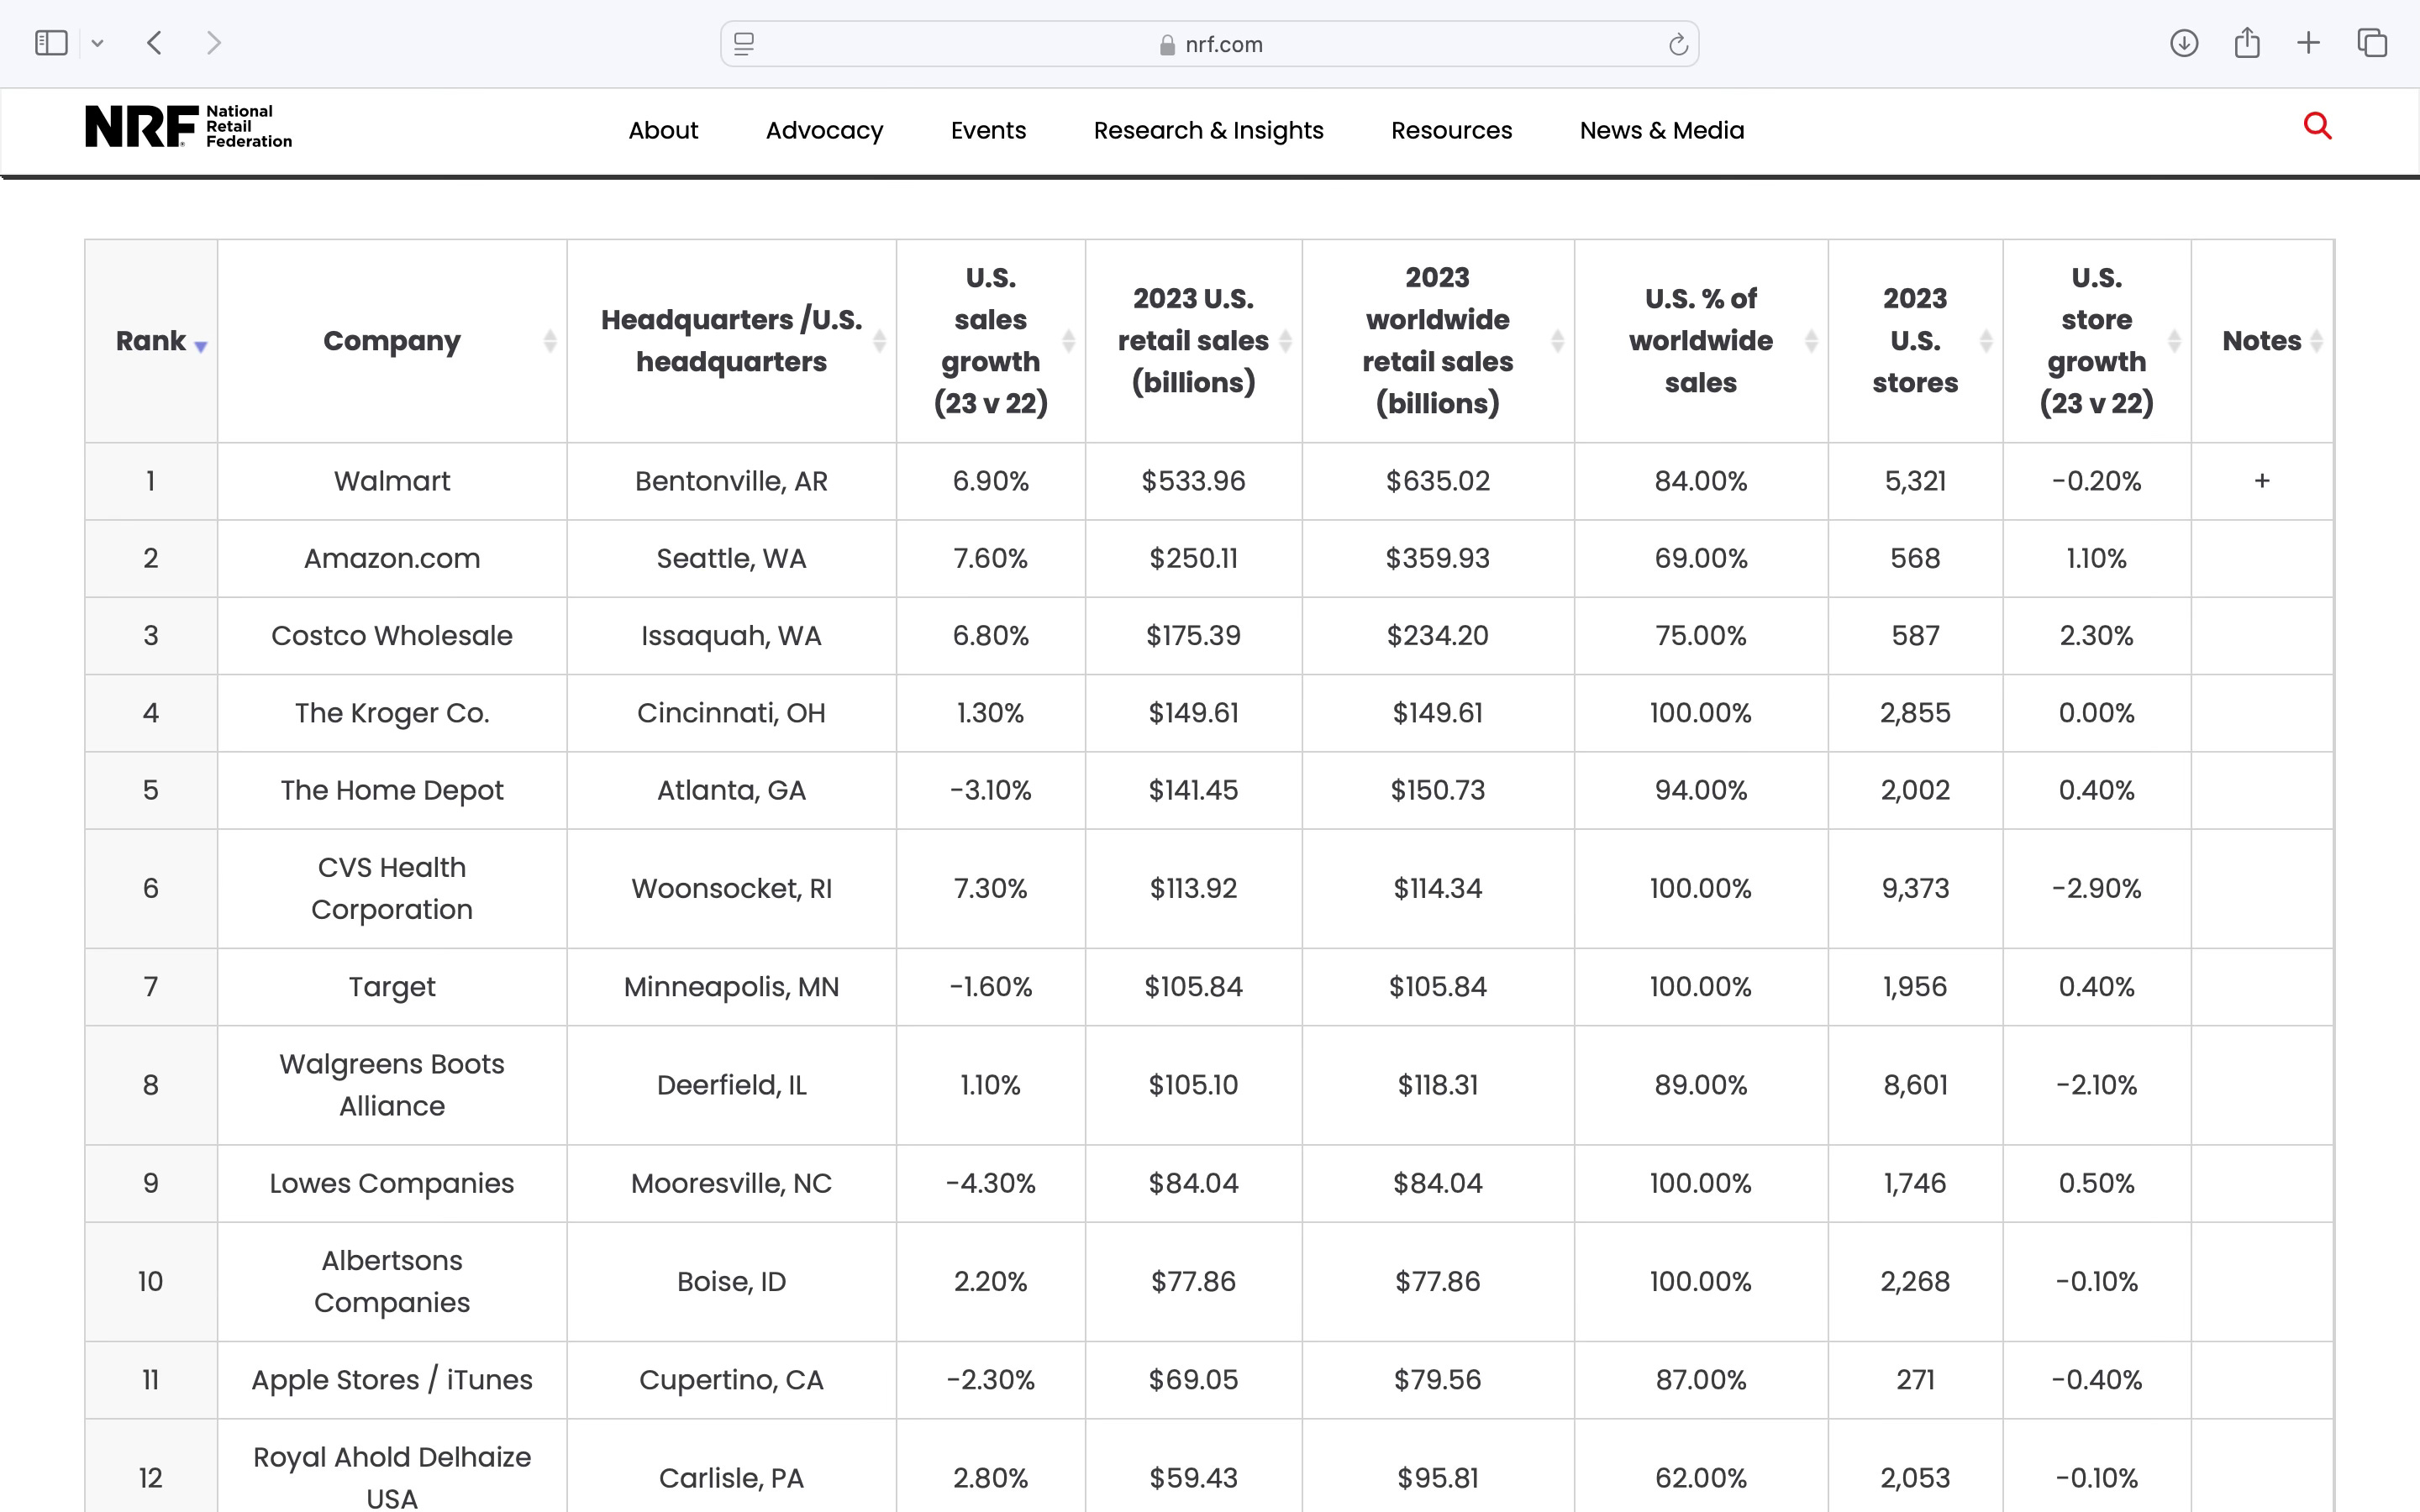
Task: Click the -2.90% store growth value
Action: (x=2096, y=888)
